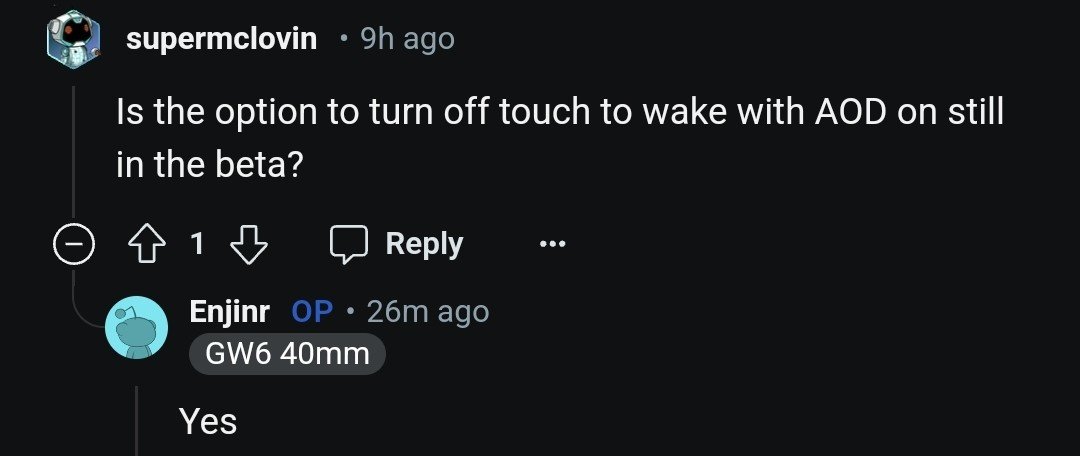
Task: Click the 26m ago timestamp
Action: tap(428, 312)
